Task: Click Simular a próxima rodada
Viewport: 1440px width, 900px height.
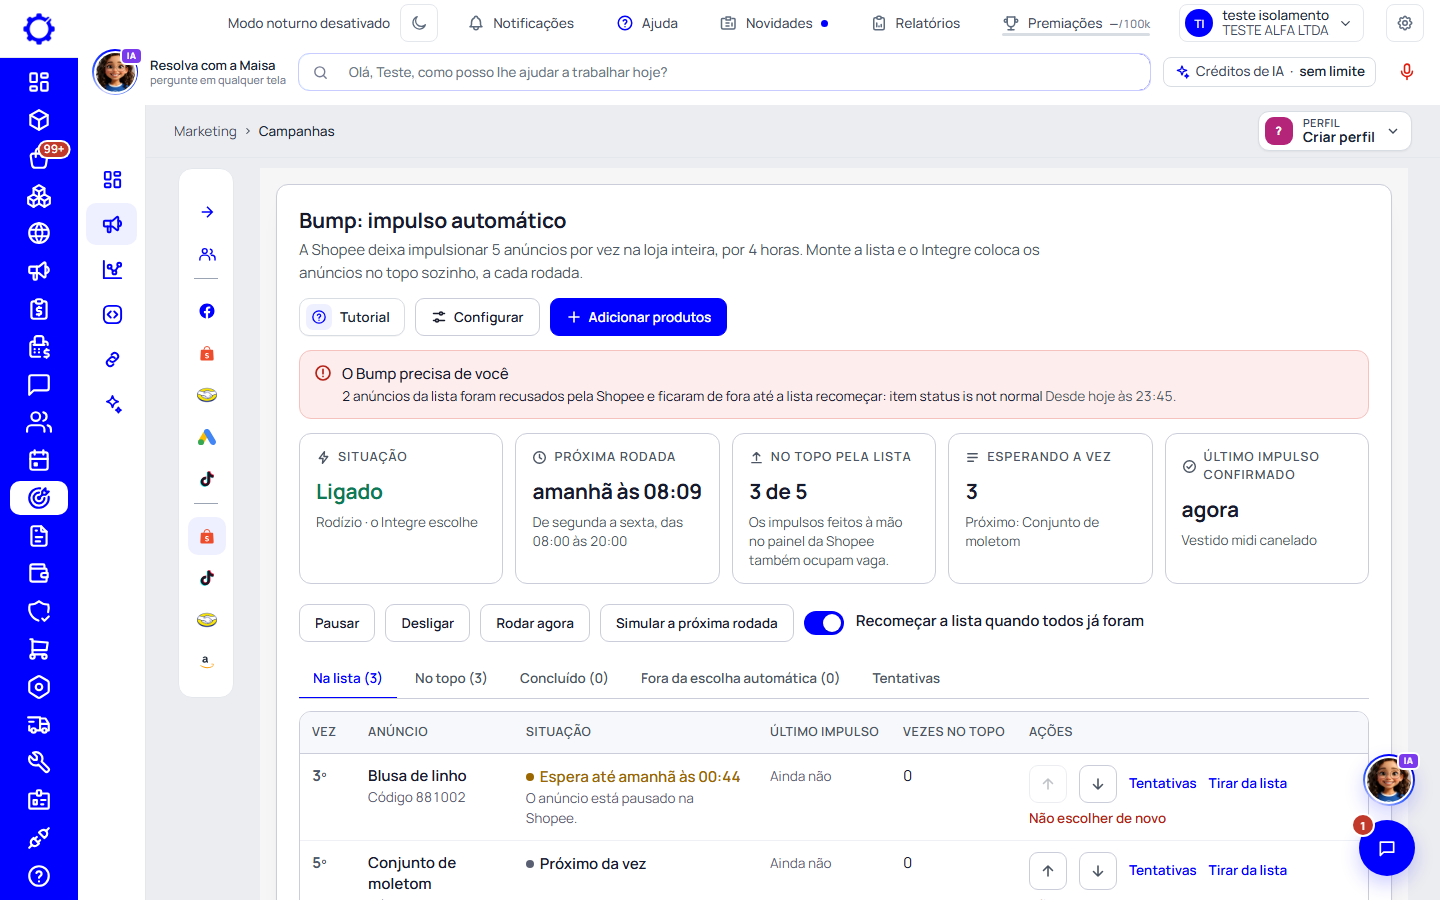Action: [x=696, y=623]
